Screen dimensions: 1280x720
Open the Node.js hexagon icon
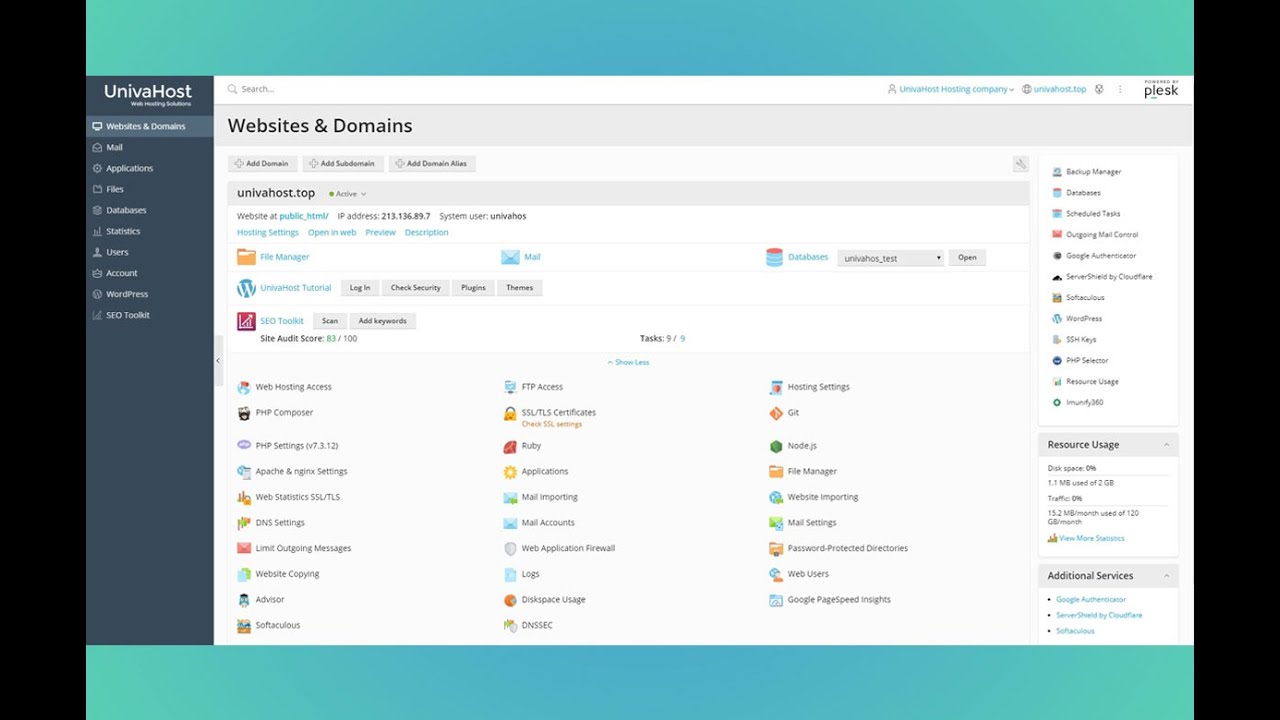pos(776,446)
